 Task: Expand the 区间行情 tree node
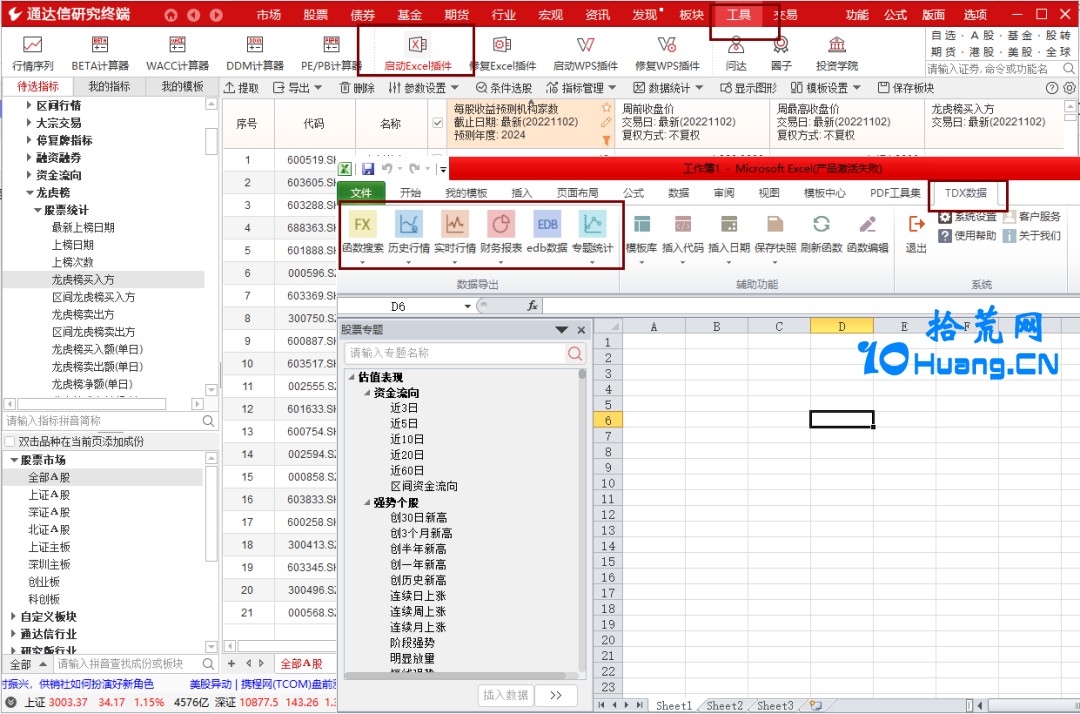click(29, 105)
